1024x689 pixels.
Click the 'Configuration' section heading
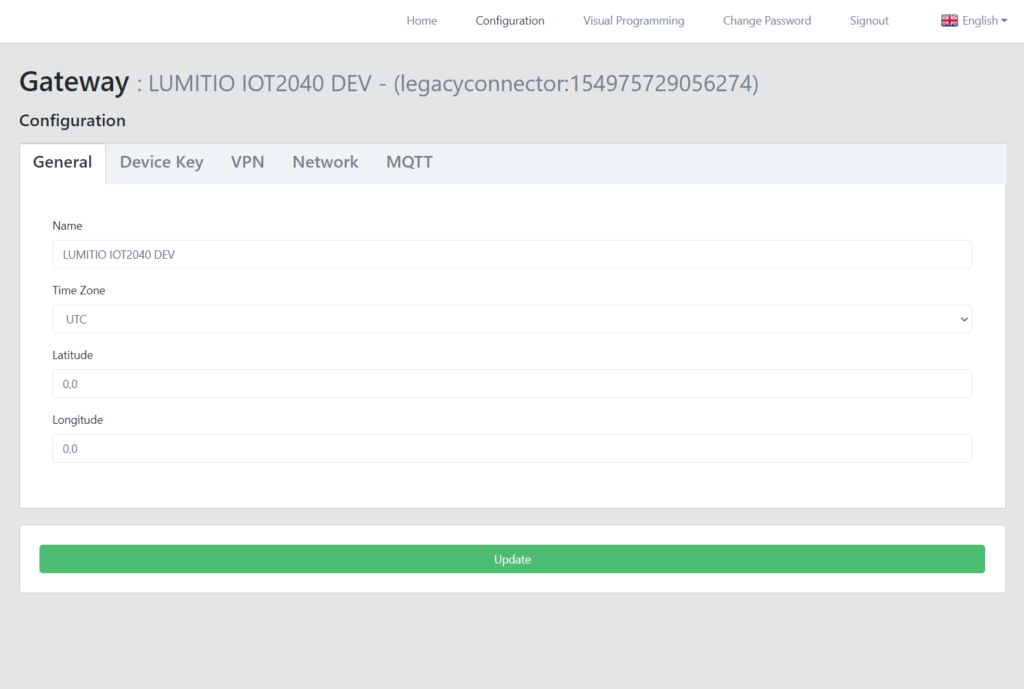click(x=72, y=121)
